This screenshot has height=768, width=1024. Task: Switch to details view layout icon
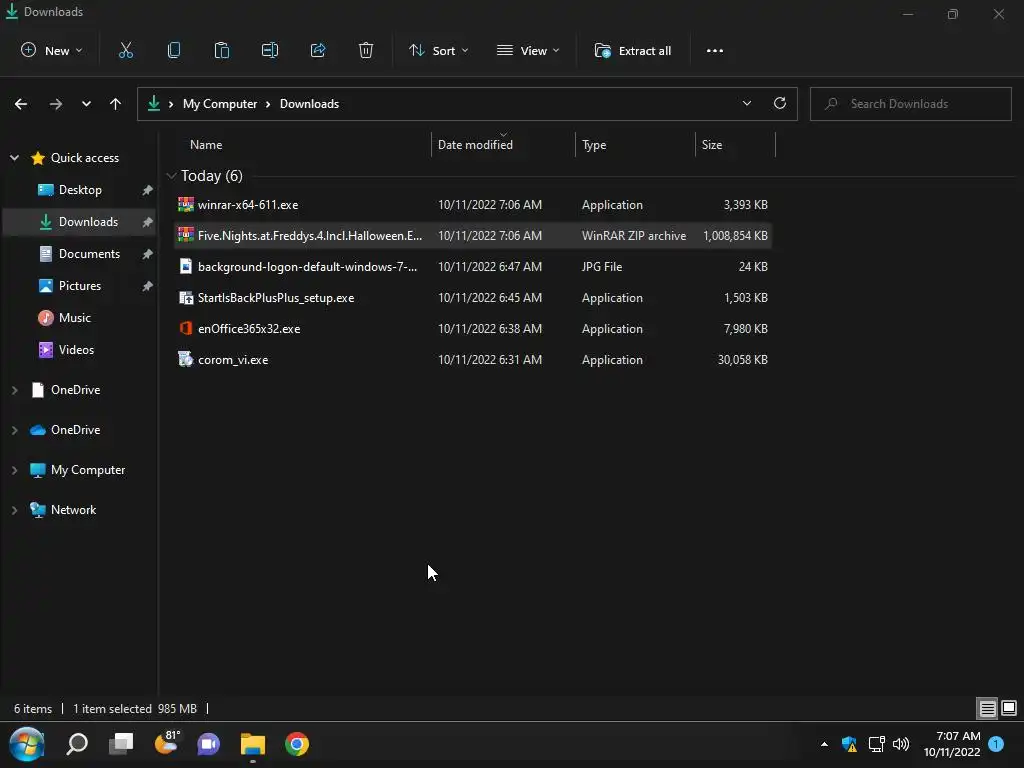(x=987, y=708)
